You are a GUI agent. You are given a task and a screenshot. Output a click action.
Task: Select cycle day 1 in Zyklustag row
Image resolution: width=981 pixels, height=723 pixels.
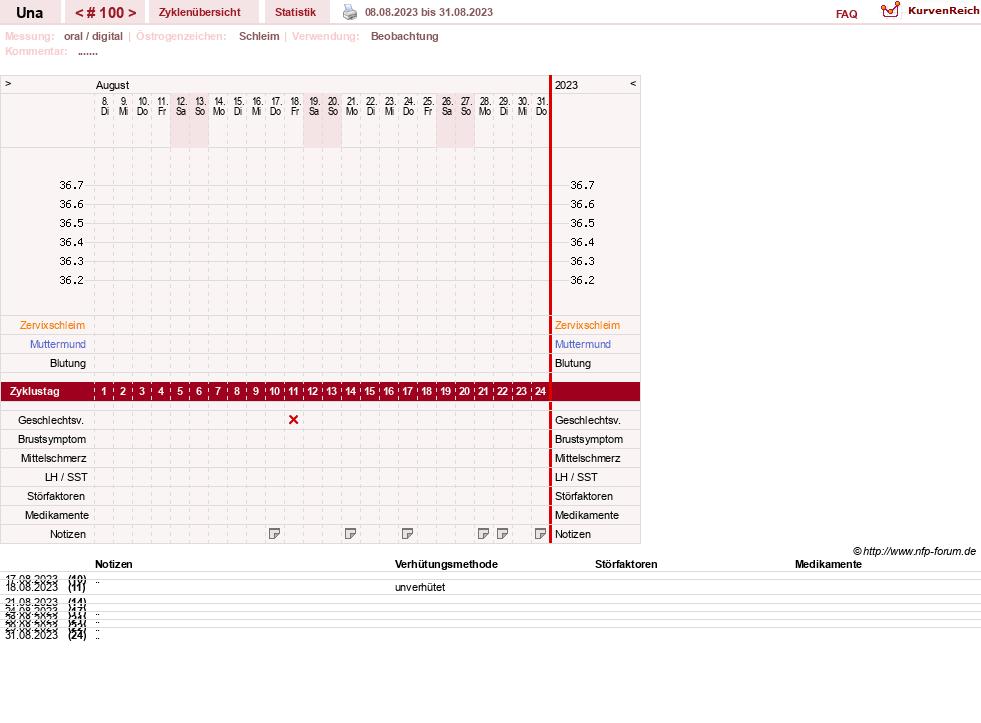tap(104, 392)
